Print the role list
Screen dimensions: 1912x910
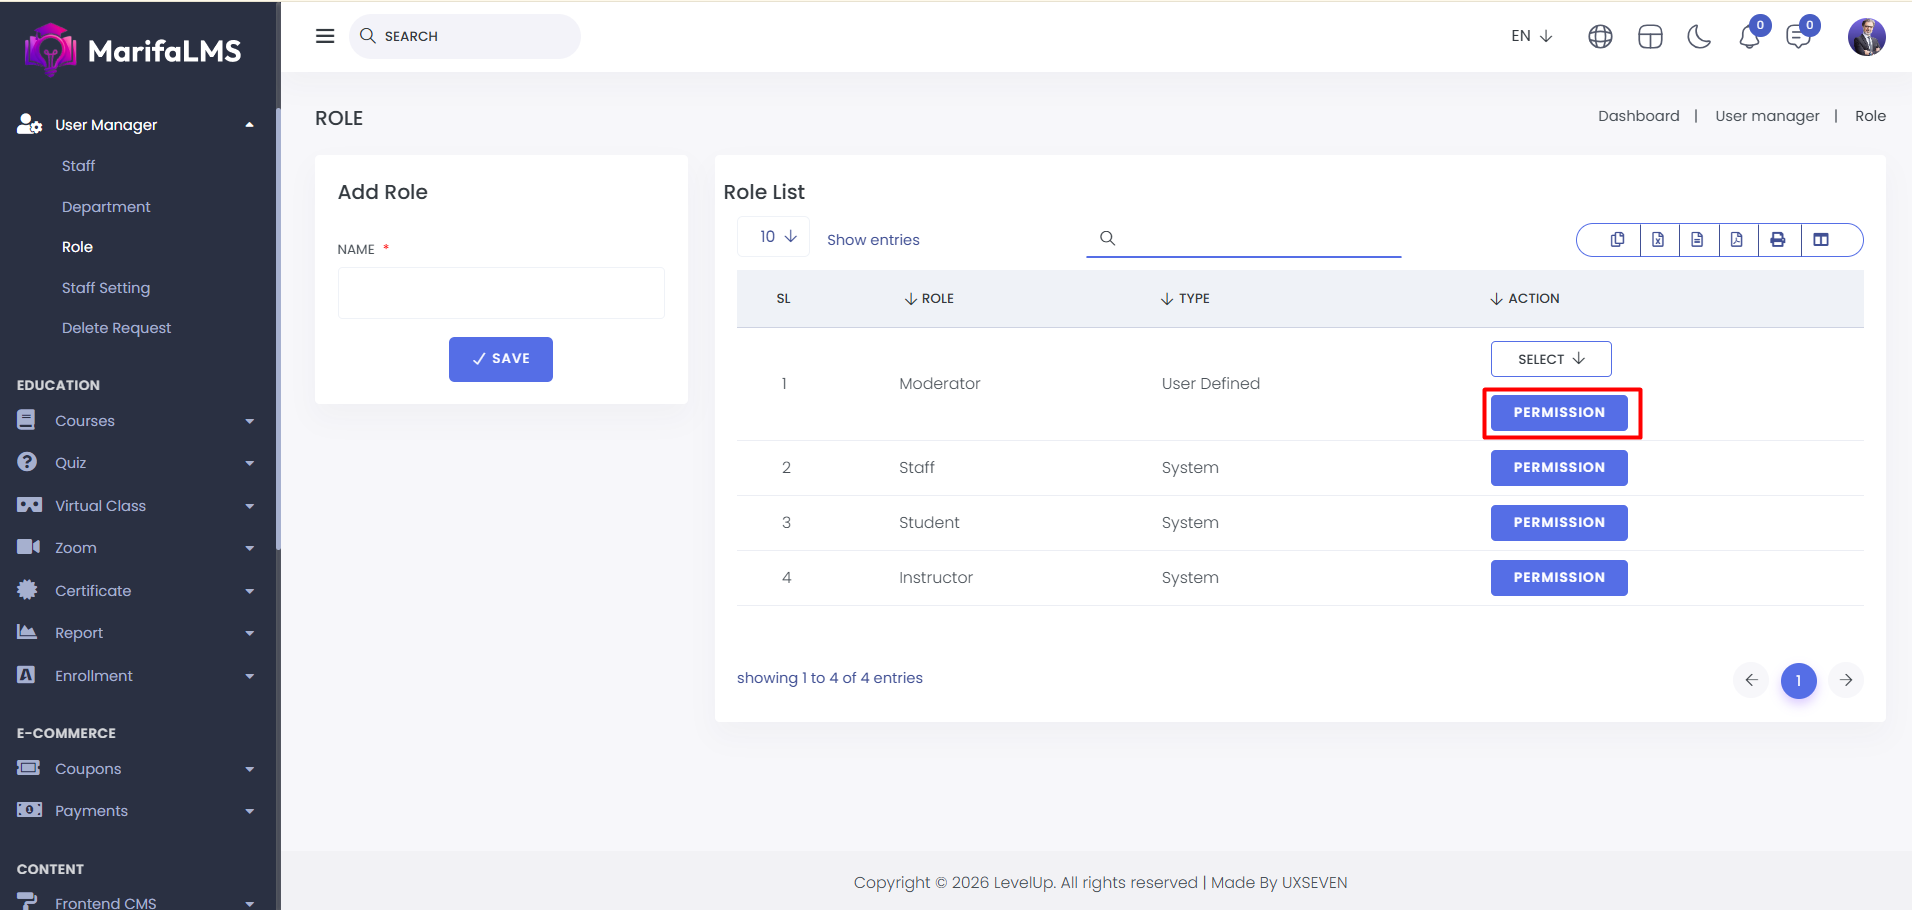1777,240
